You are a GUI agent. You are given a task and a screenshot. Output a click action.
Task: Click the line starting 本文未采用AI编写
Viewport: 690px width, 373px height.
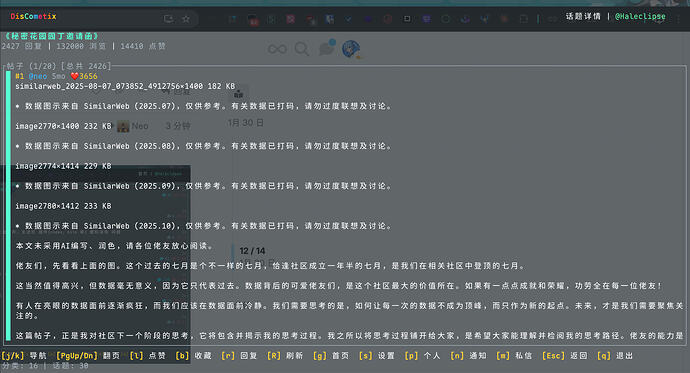point(114,246)
